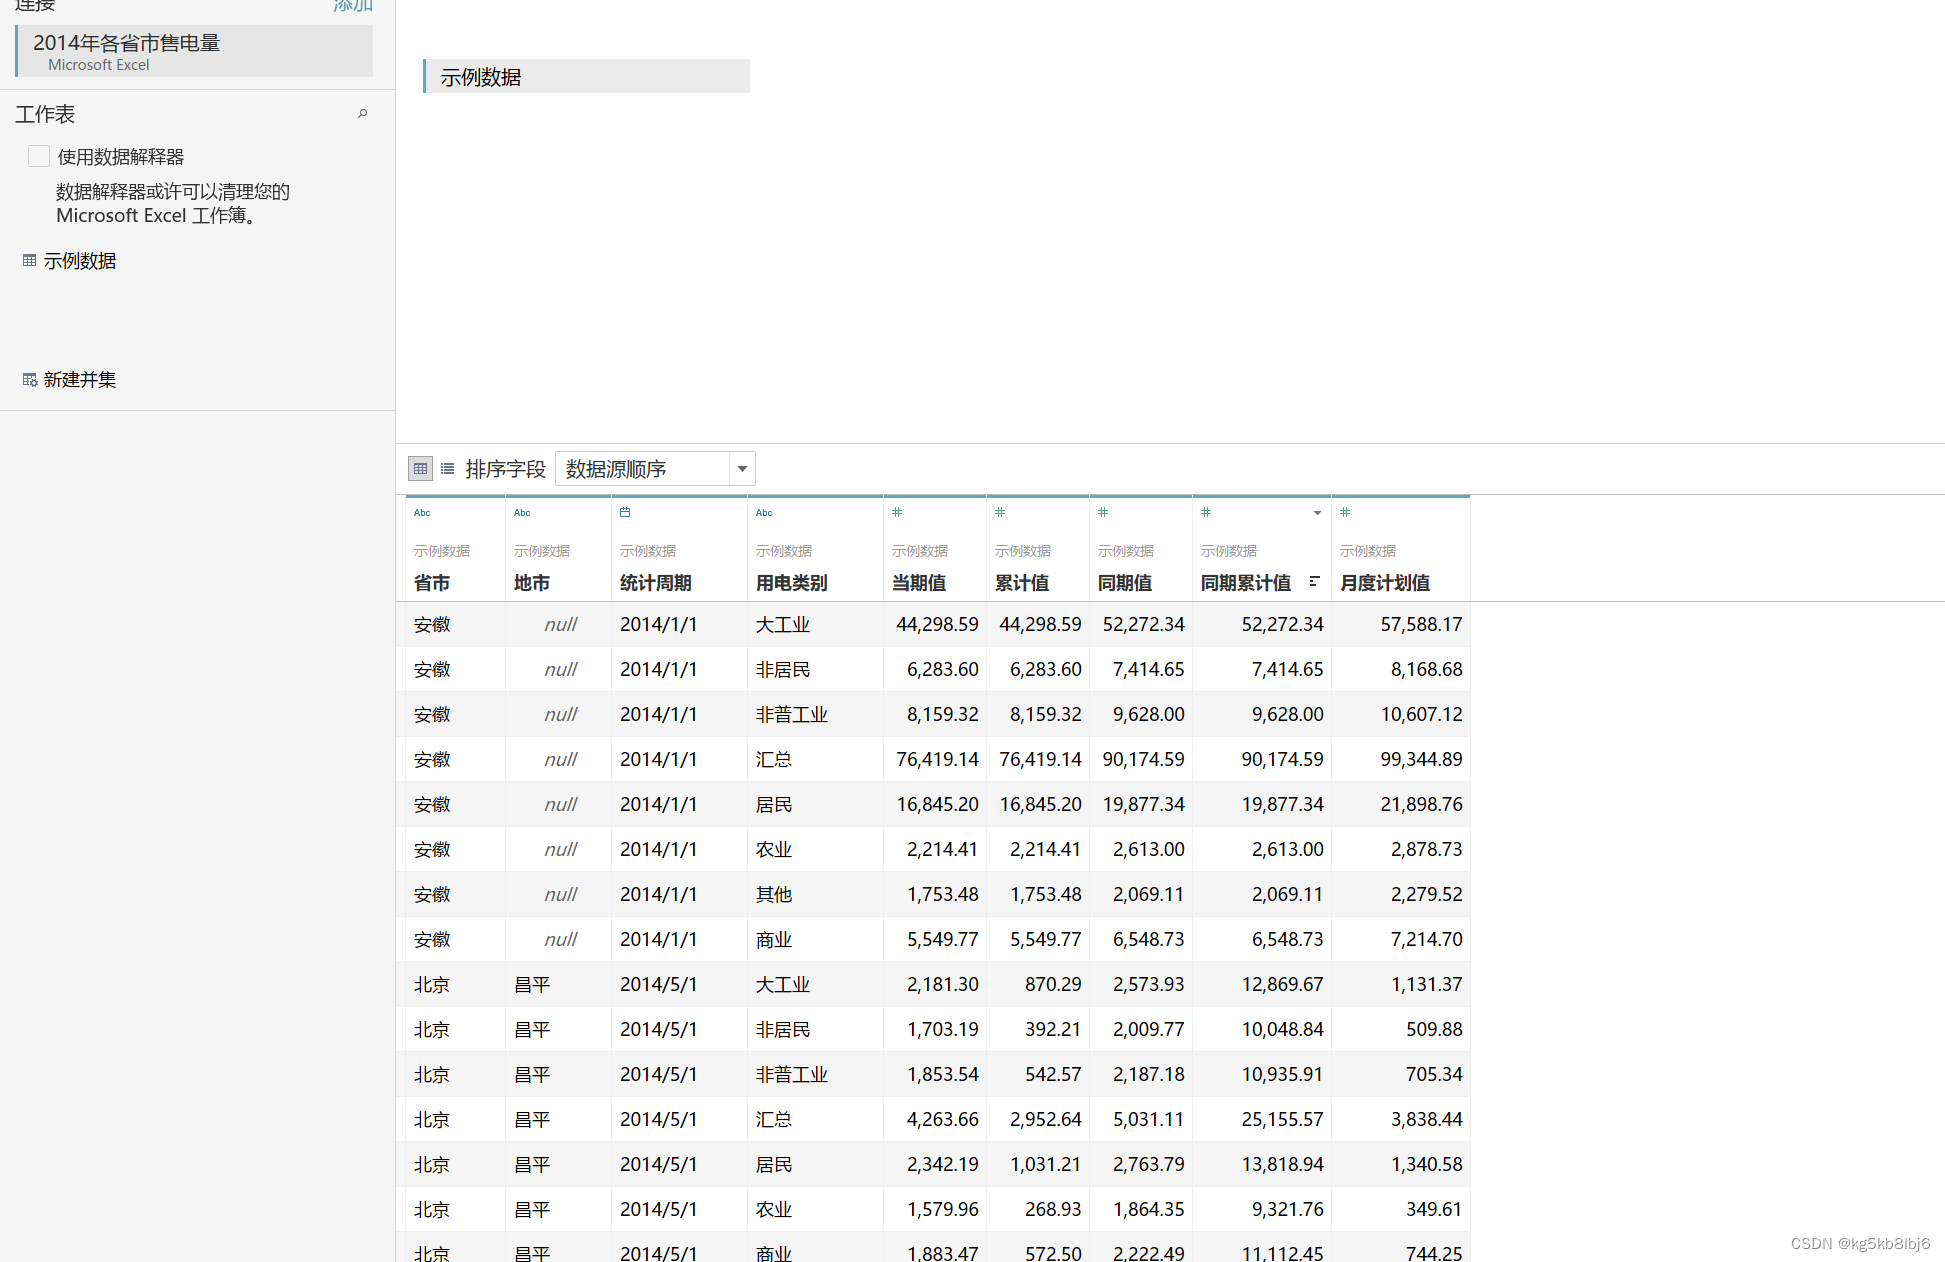This screenshot has width=1945, height=1262.
Task: Click the 新建并集 union icon
Action: click(x=30, y=379)
